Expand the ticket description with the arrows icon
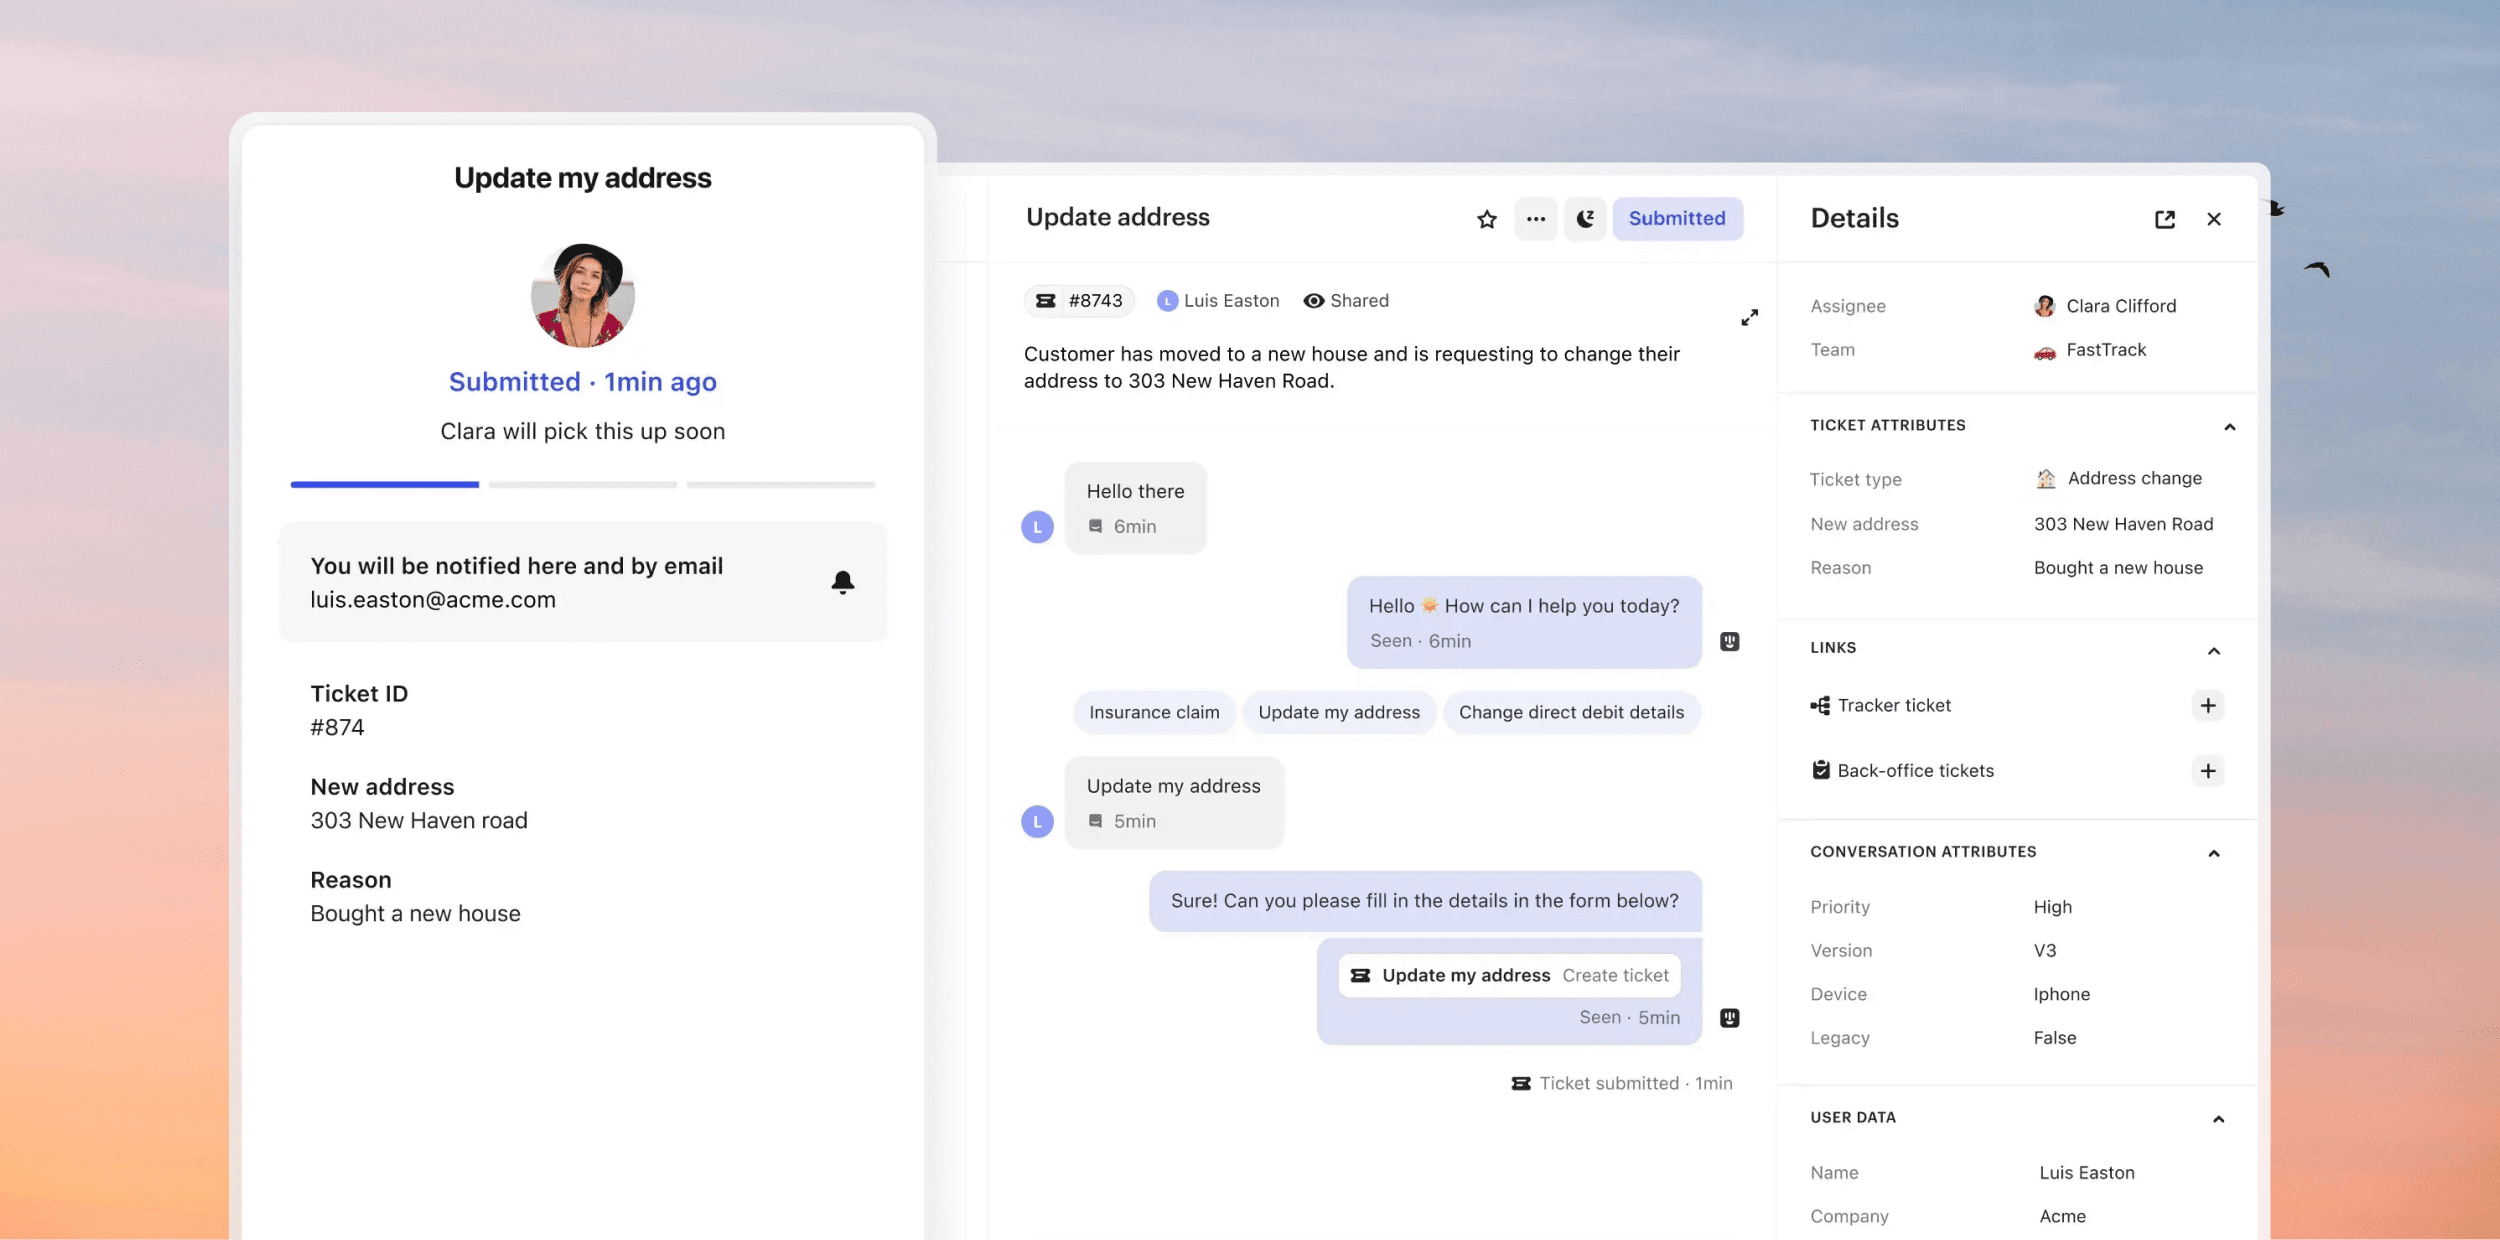The width and height of the screenshot is (2500, 1240). 1749,317
